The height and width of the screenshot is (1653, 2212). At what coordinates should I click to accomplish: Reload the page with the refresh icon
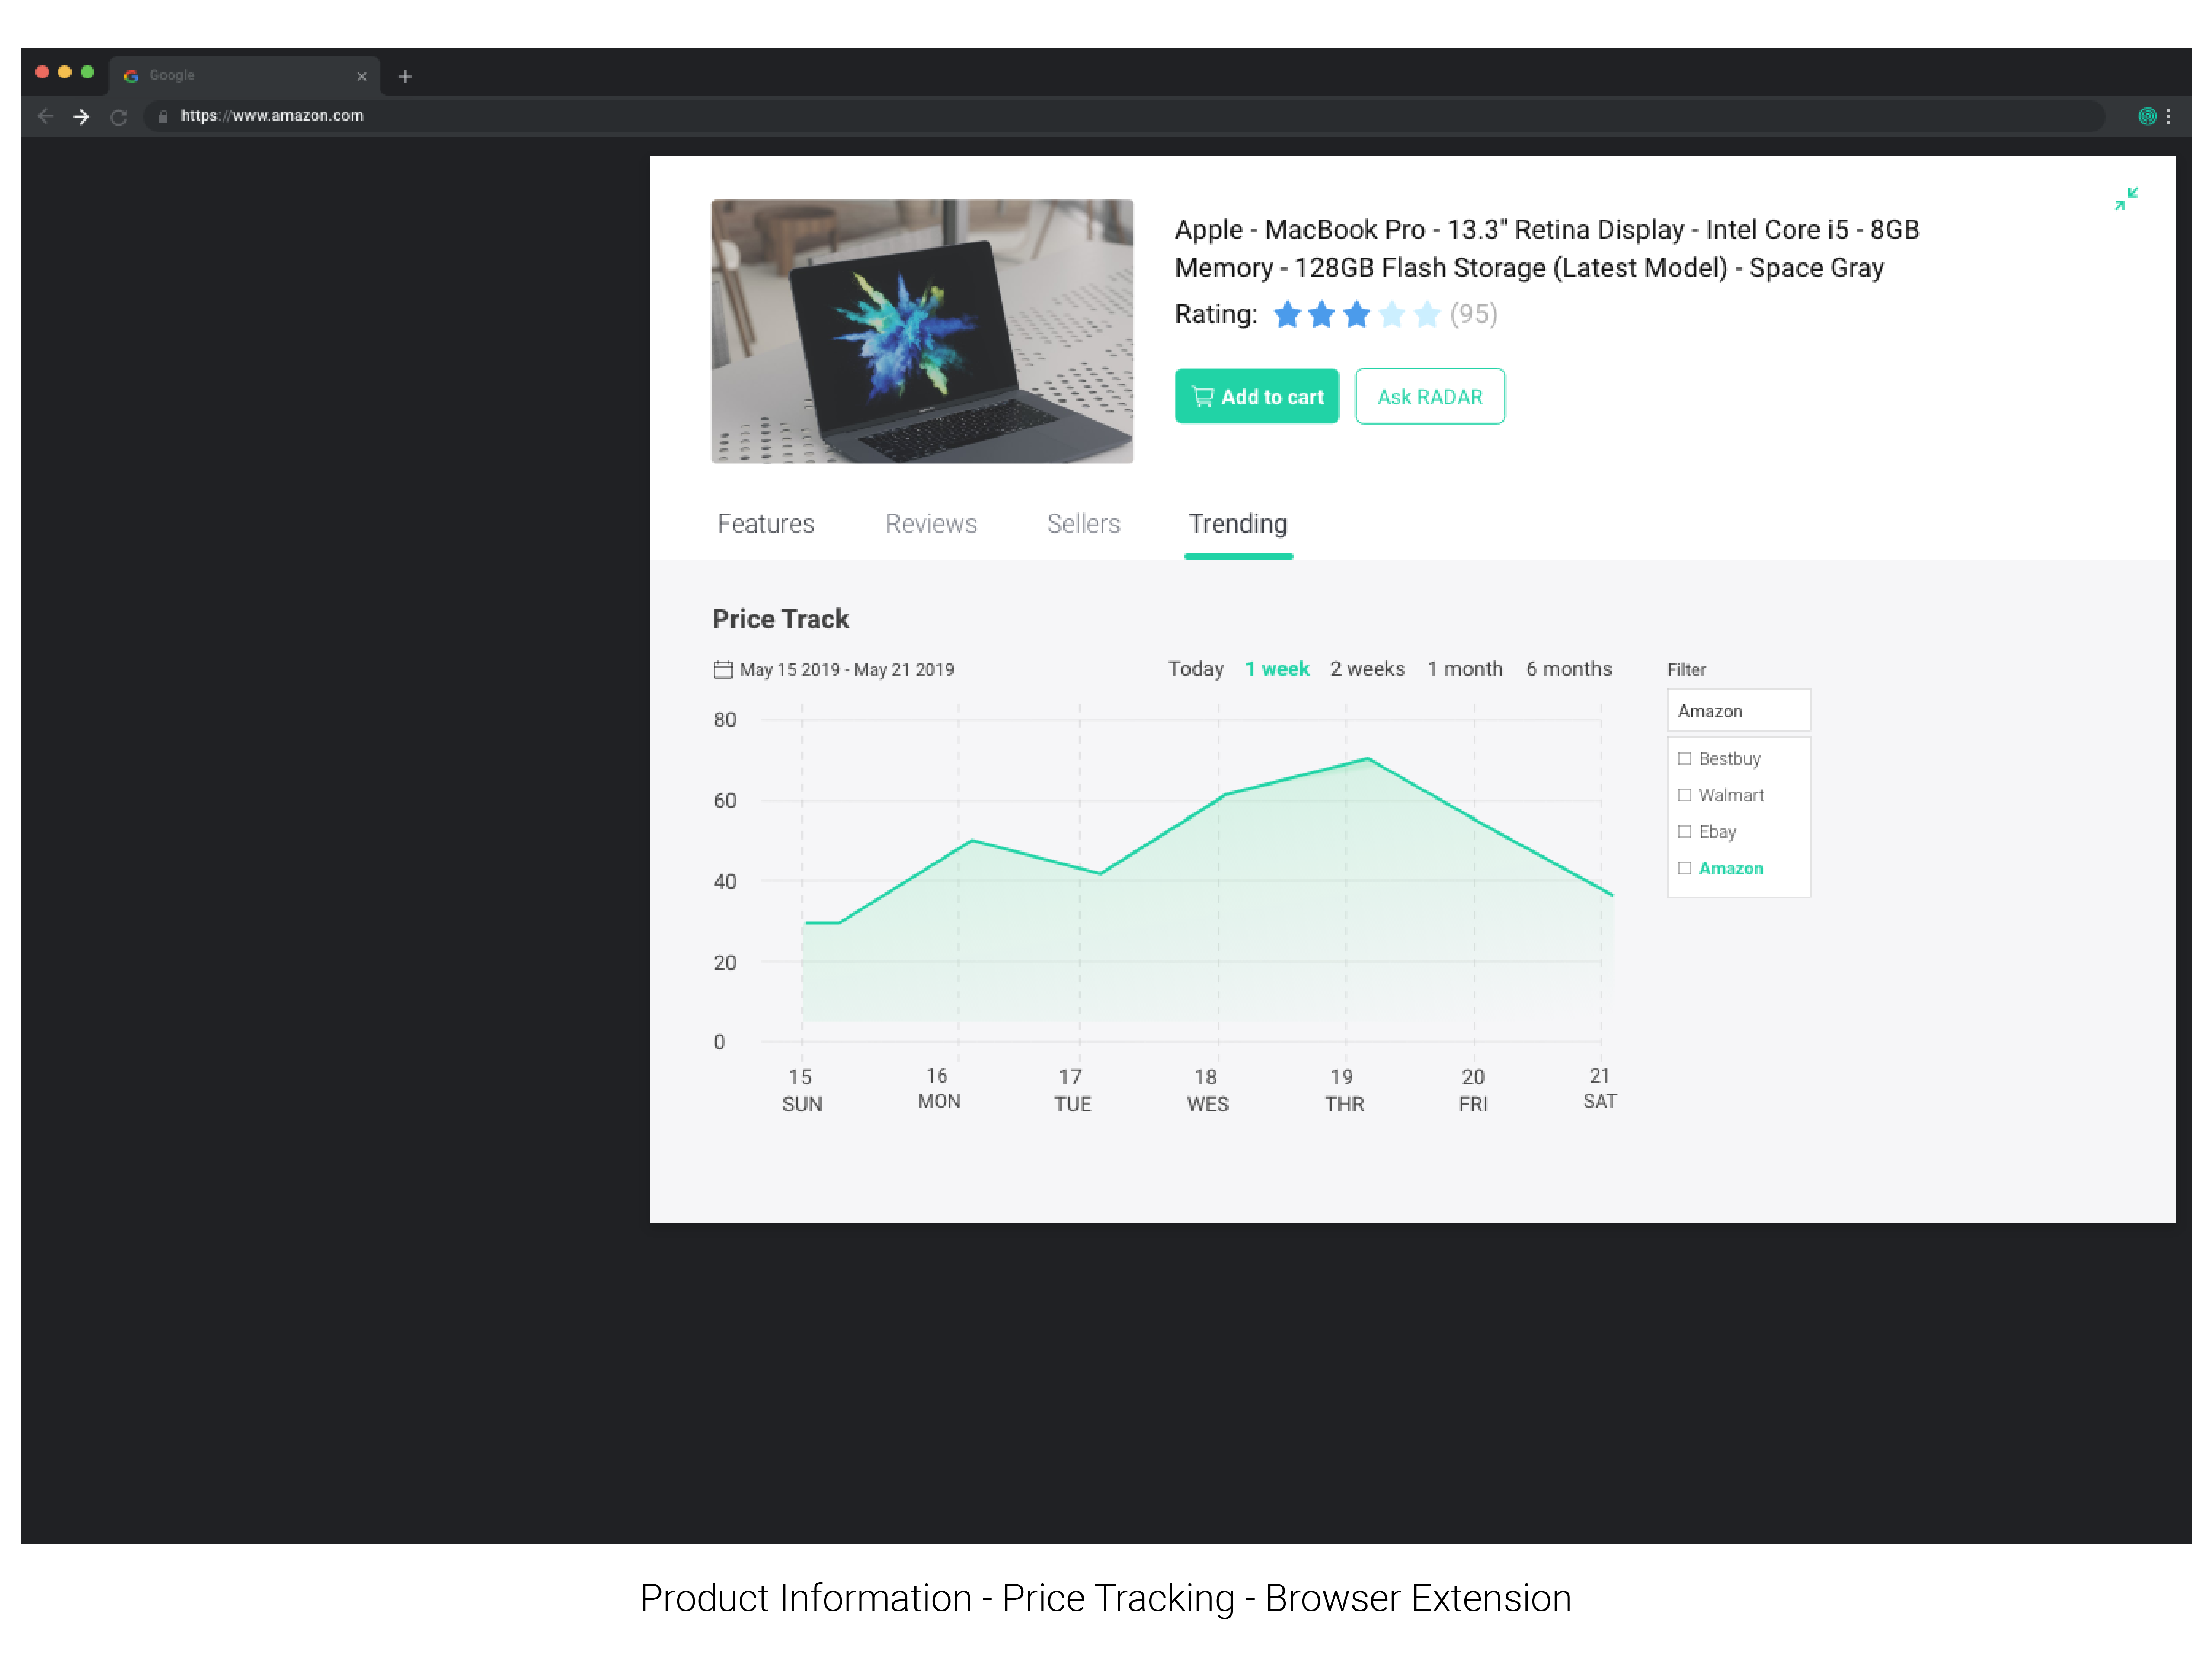click(x=118, y=117)
